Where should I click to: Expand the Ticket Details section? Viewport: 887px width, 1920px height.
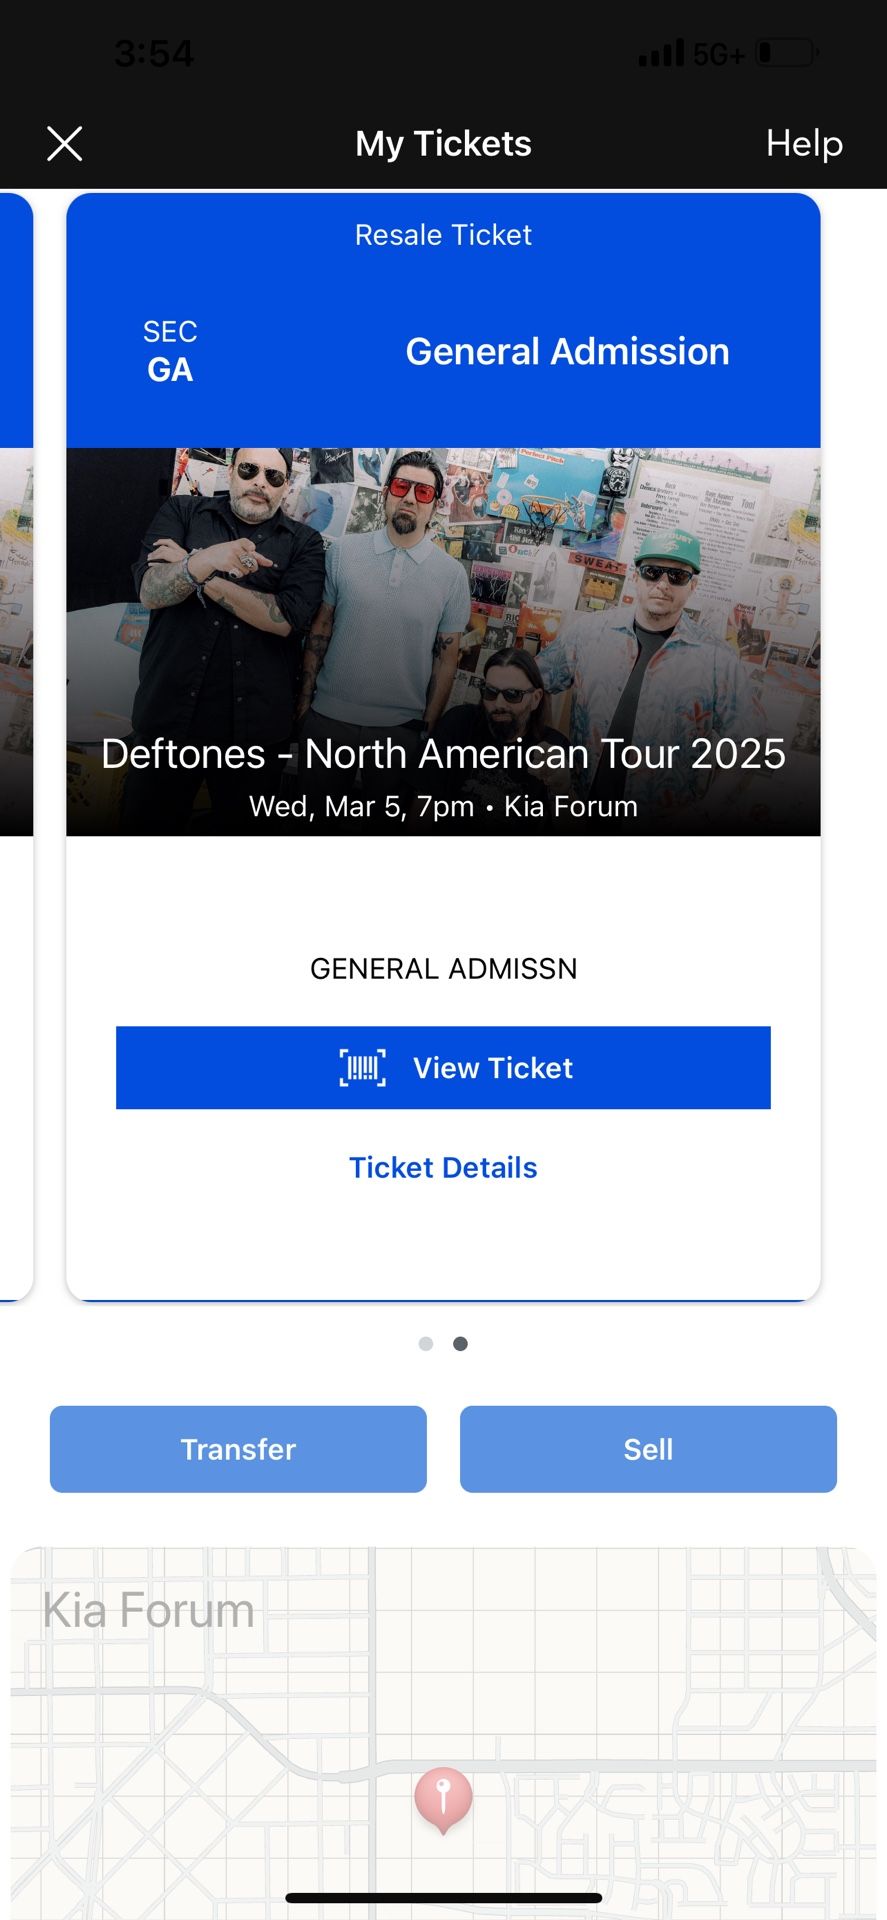tap(443, 1166)
